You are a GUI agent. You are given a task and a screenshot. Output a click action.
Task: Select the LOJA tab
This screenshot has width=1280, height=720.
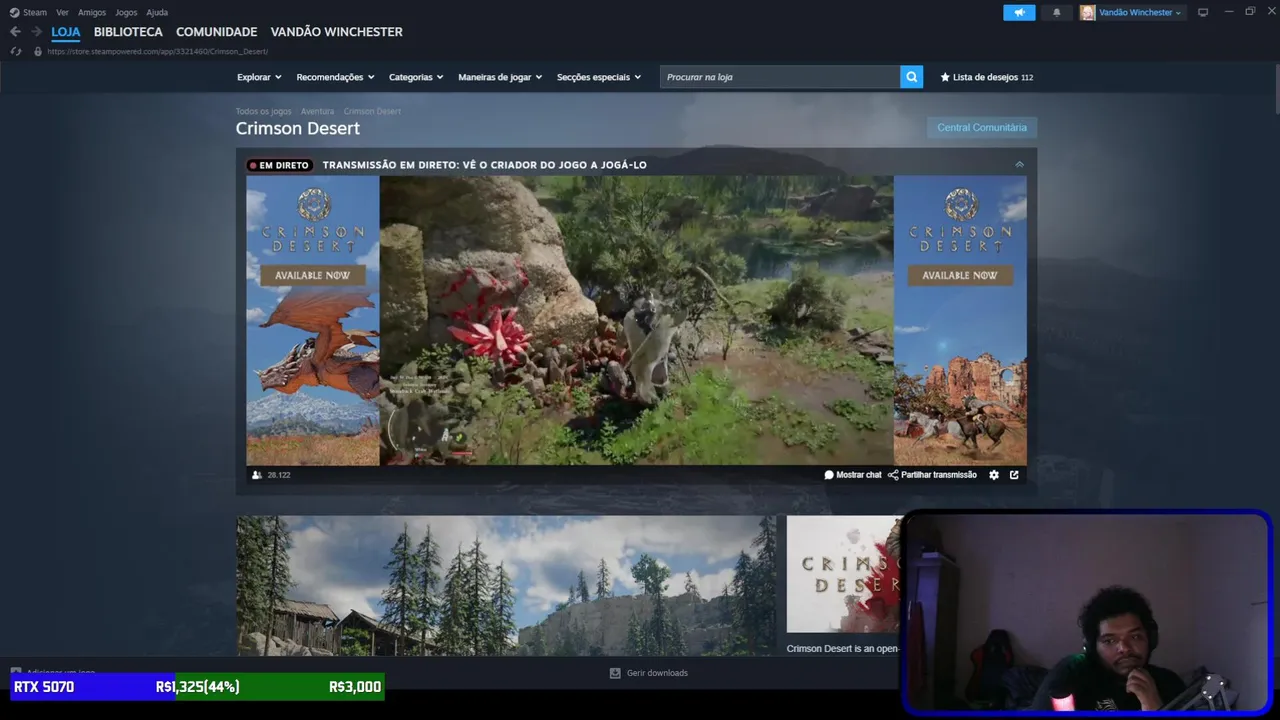pyautogui.click(x=66, y=32)
